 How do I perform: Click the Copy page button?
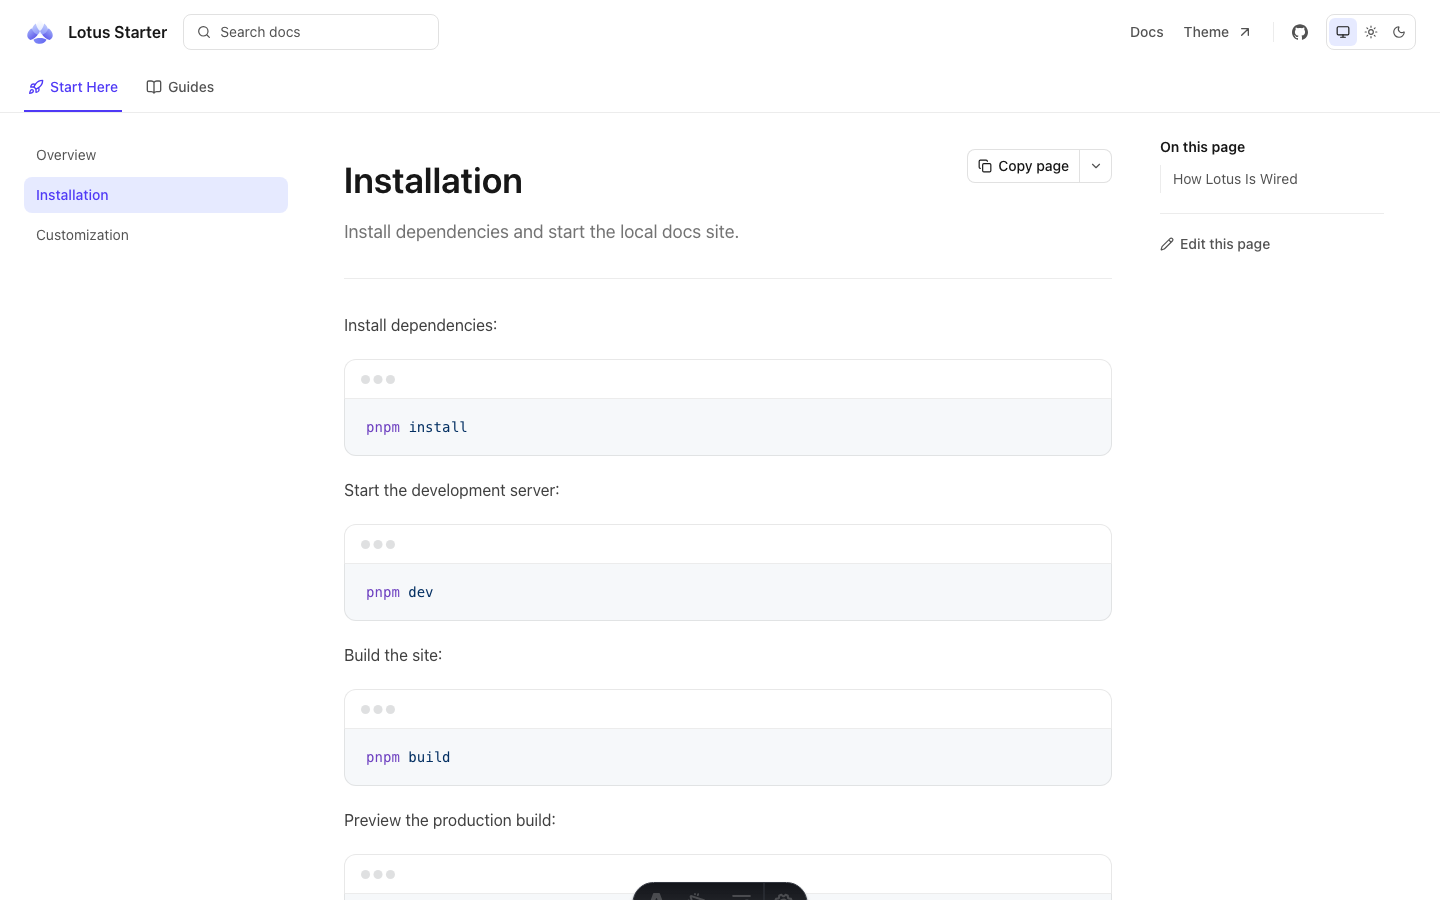(x=1024, y=166)
